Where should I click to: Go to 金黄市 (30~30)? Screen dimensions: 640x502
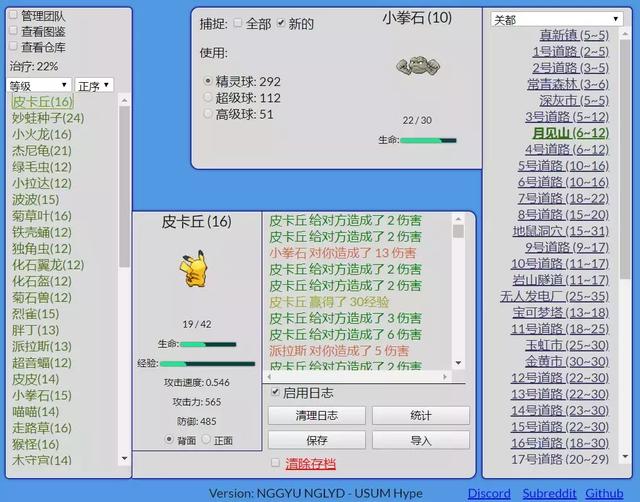[567, 362]
